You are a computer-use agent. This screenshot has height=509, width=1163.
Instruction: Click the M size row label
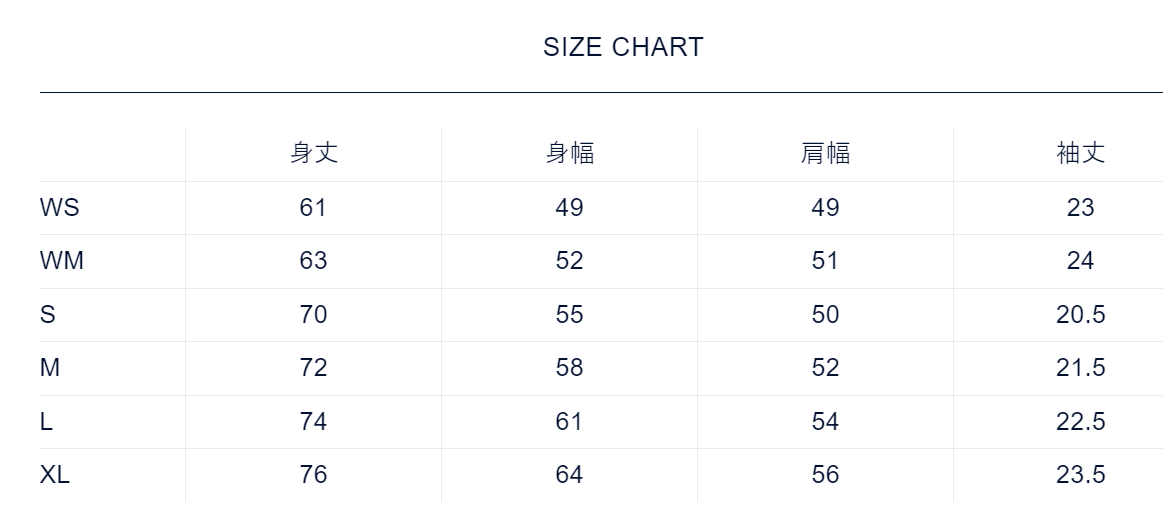[50, 368]
